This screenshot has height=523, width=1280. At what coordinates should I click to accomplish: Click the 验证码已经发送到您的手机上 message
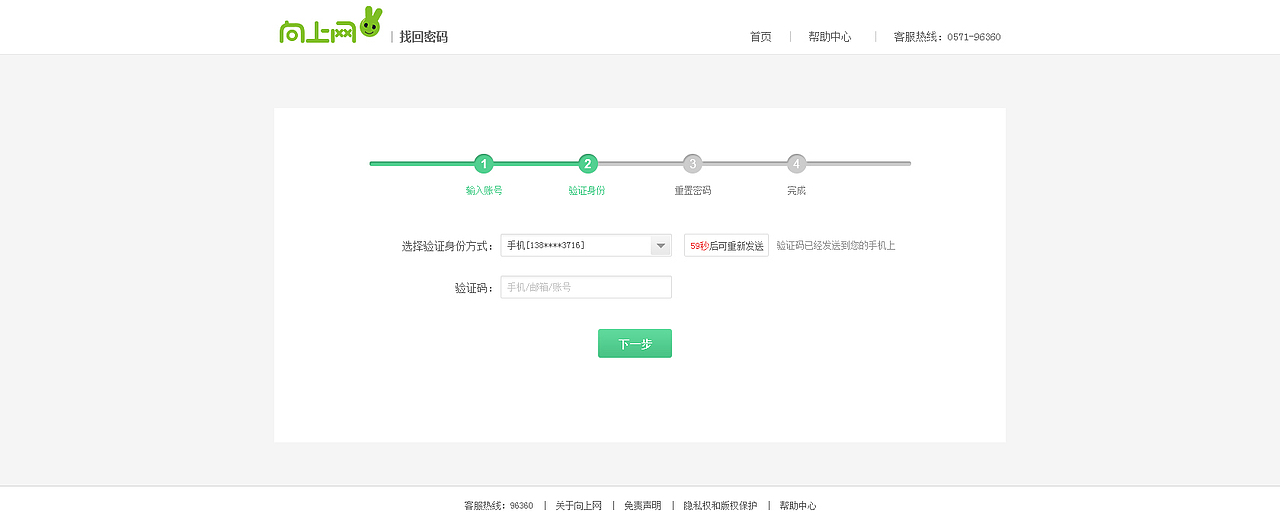[836, 245]
